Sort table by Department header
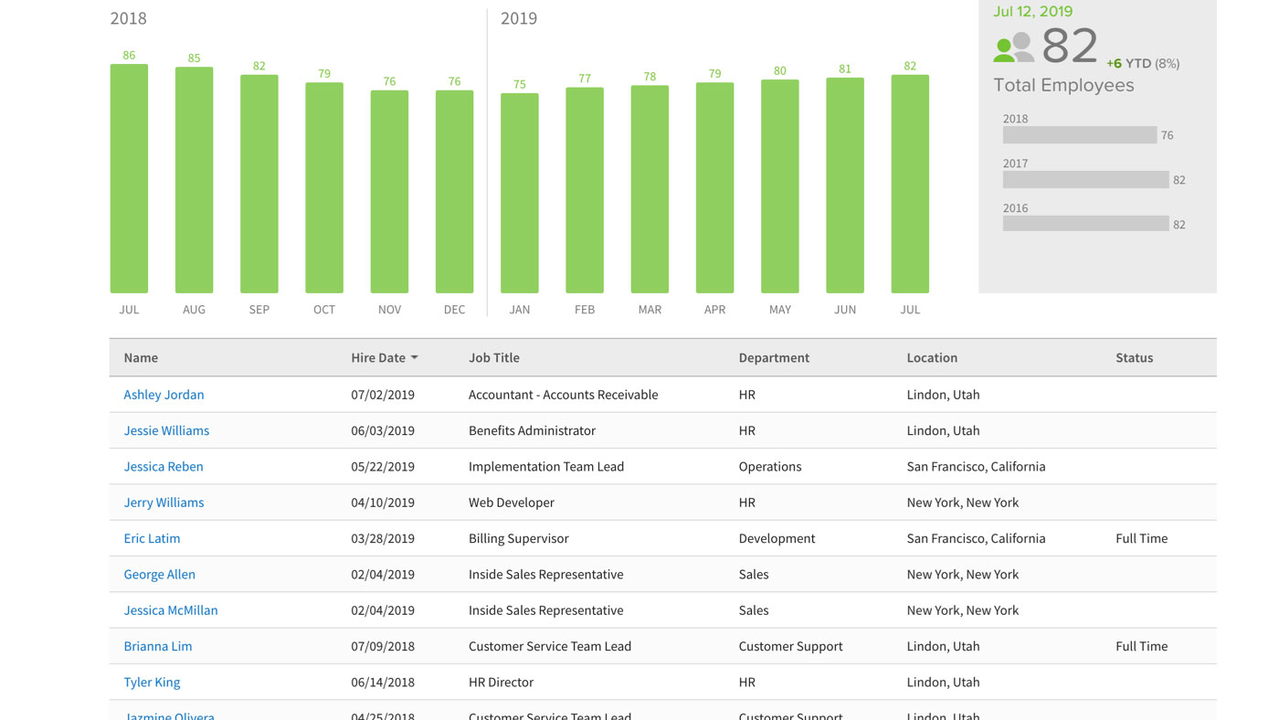Viewport: 1279px width, 720px height. point(774,358)
